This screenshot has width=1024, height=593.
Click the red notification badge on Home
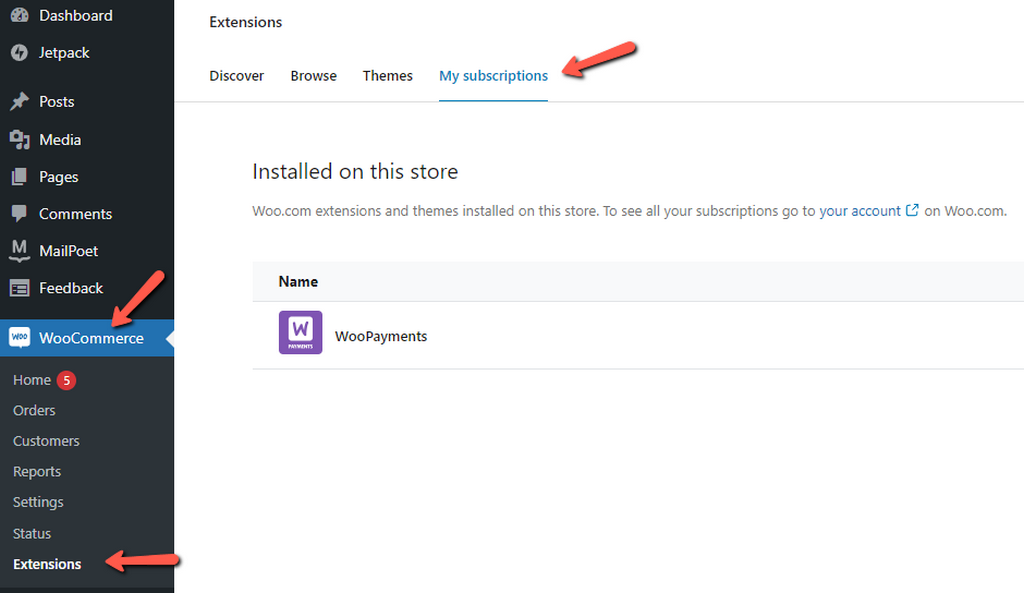(65, 379)
